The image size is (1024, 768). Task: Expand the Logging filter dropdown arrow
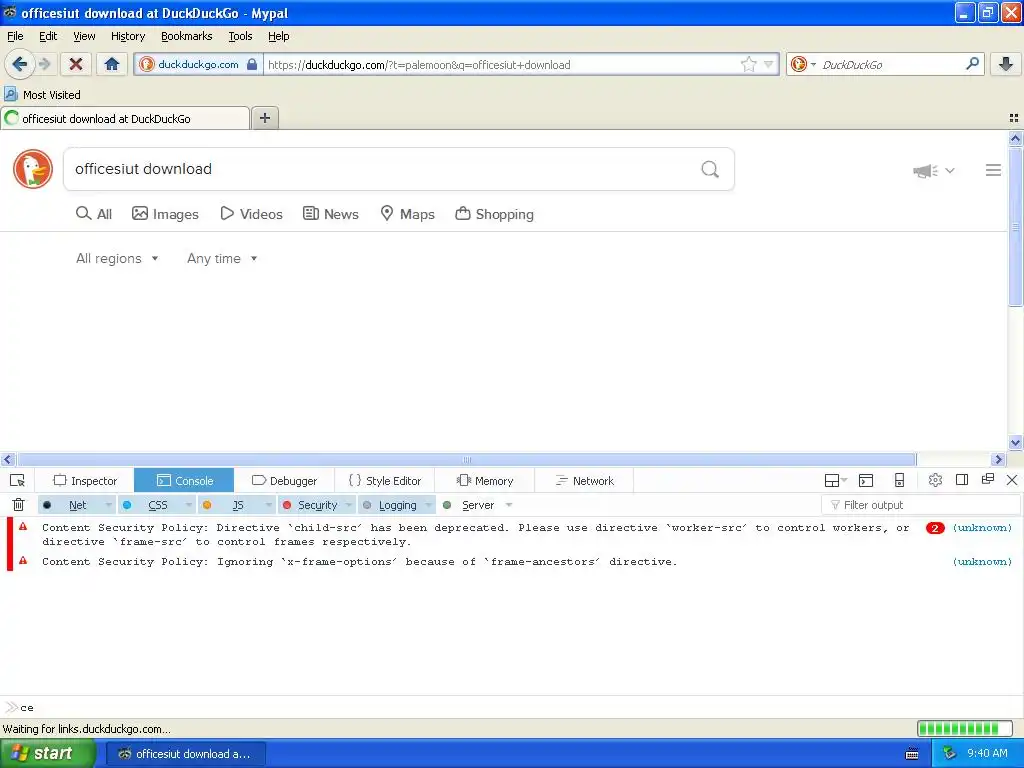[x=429, y=505]
